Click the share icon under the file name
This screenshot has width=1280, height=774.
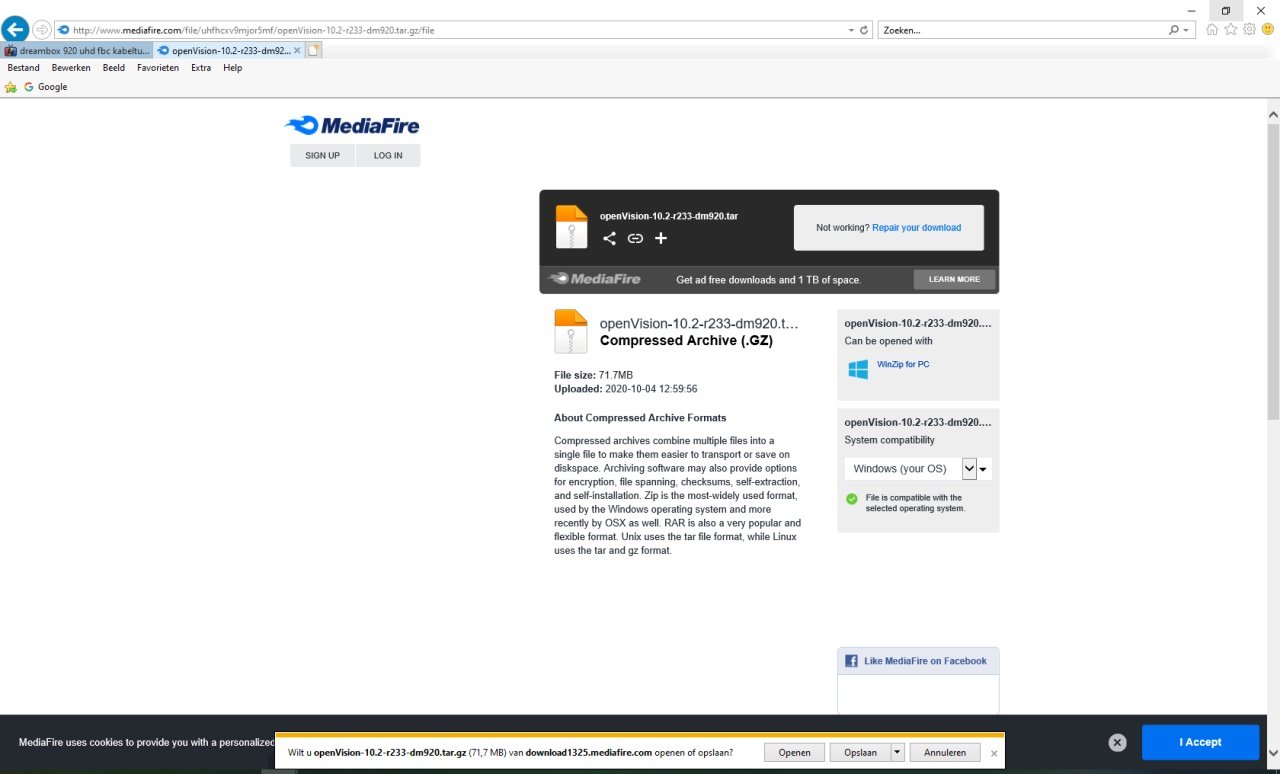pyautogui.click(x=609, y=238)
